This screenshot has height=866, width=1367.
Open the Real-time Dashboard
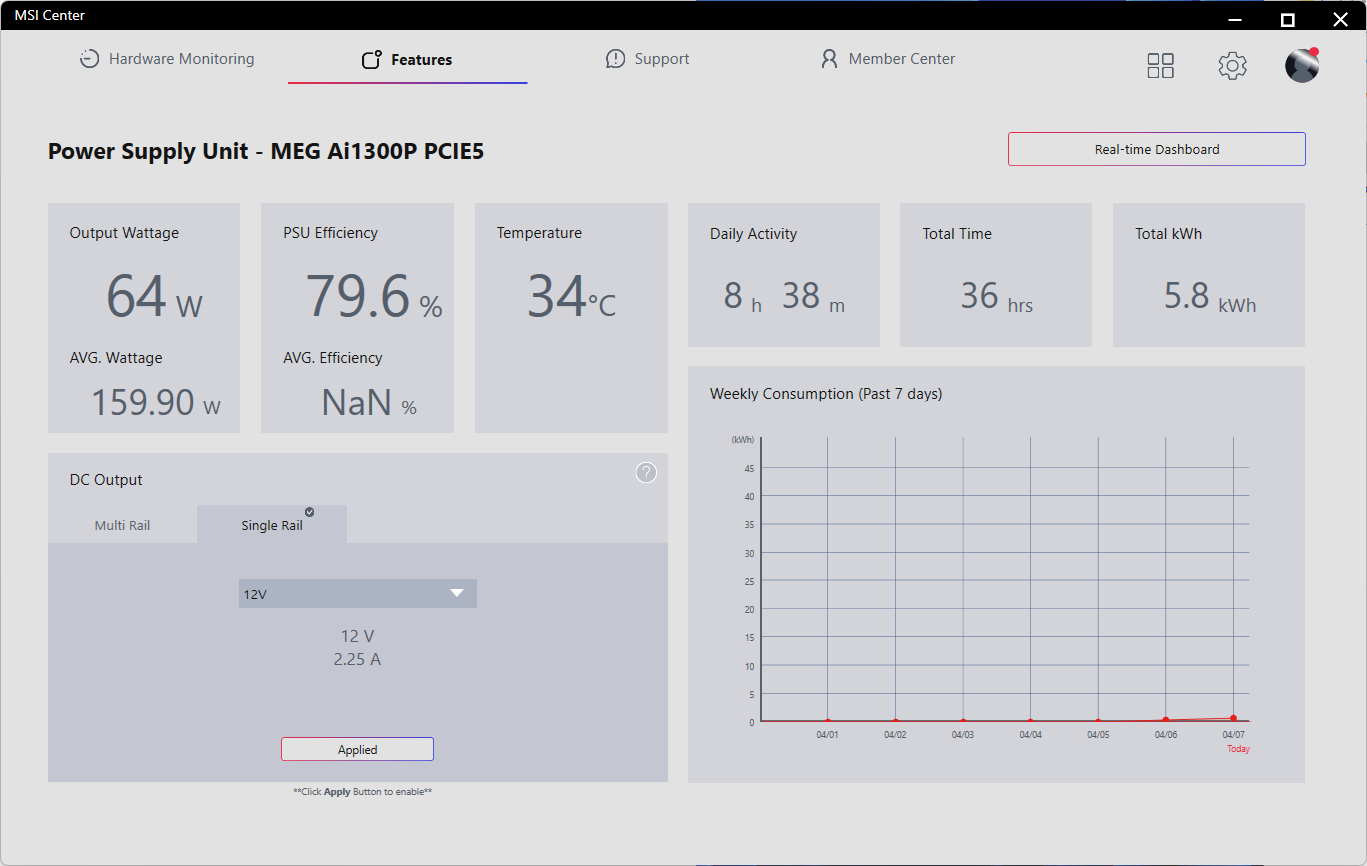1157,149
